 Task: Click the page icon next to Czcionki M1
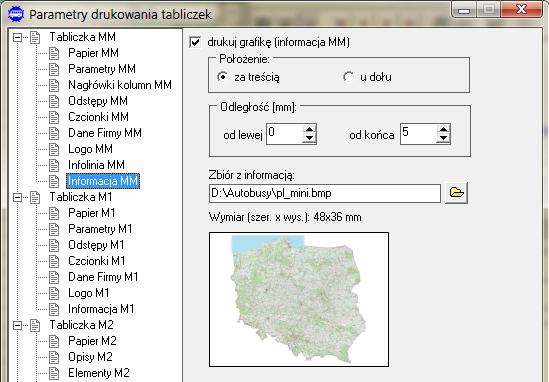54,261
